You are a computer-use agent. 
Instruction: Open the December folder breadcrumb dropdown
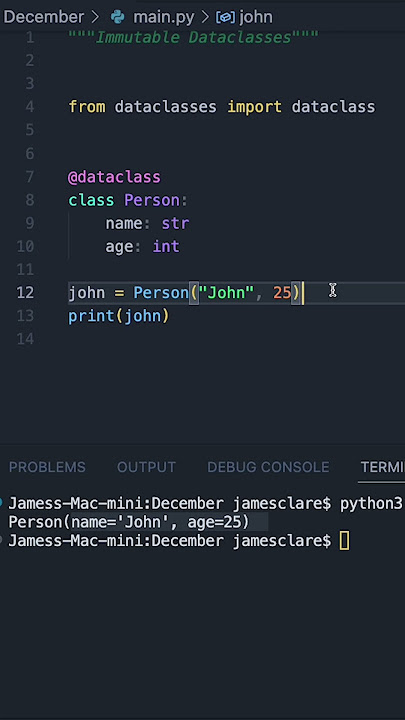click(44, 17)
